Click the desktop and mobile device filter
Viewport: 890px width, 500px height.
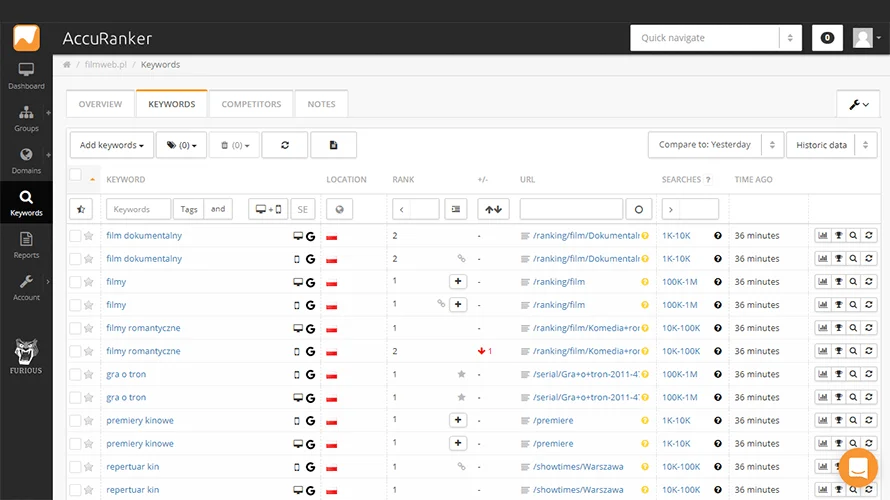pyautogui.click(x=268, y=209)
